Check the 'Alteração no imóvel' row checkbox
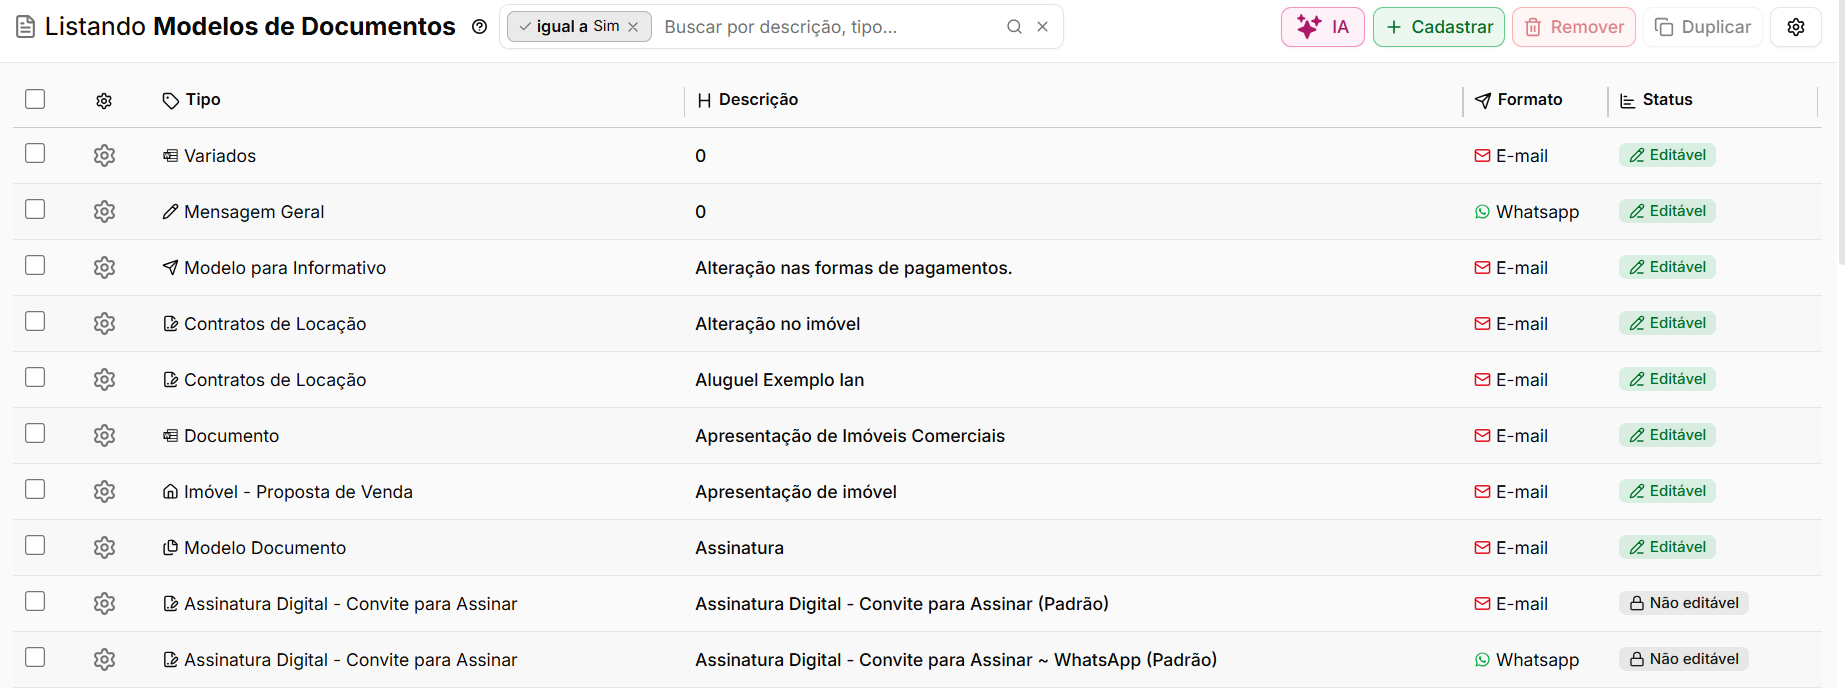This screenshot has width=1845, height=688. point(35,321)
